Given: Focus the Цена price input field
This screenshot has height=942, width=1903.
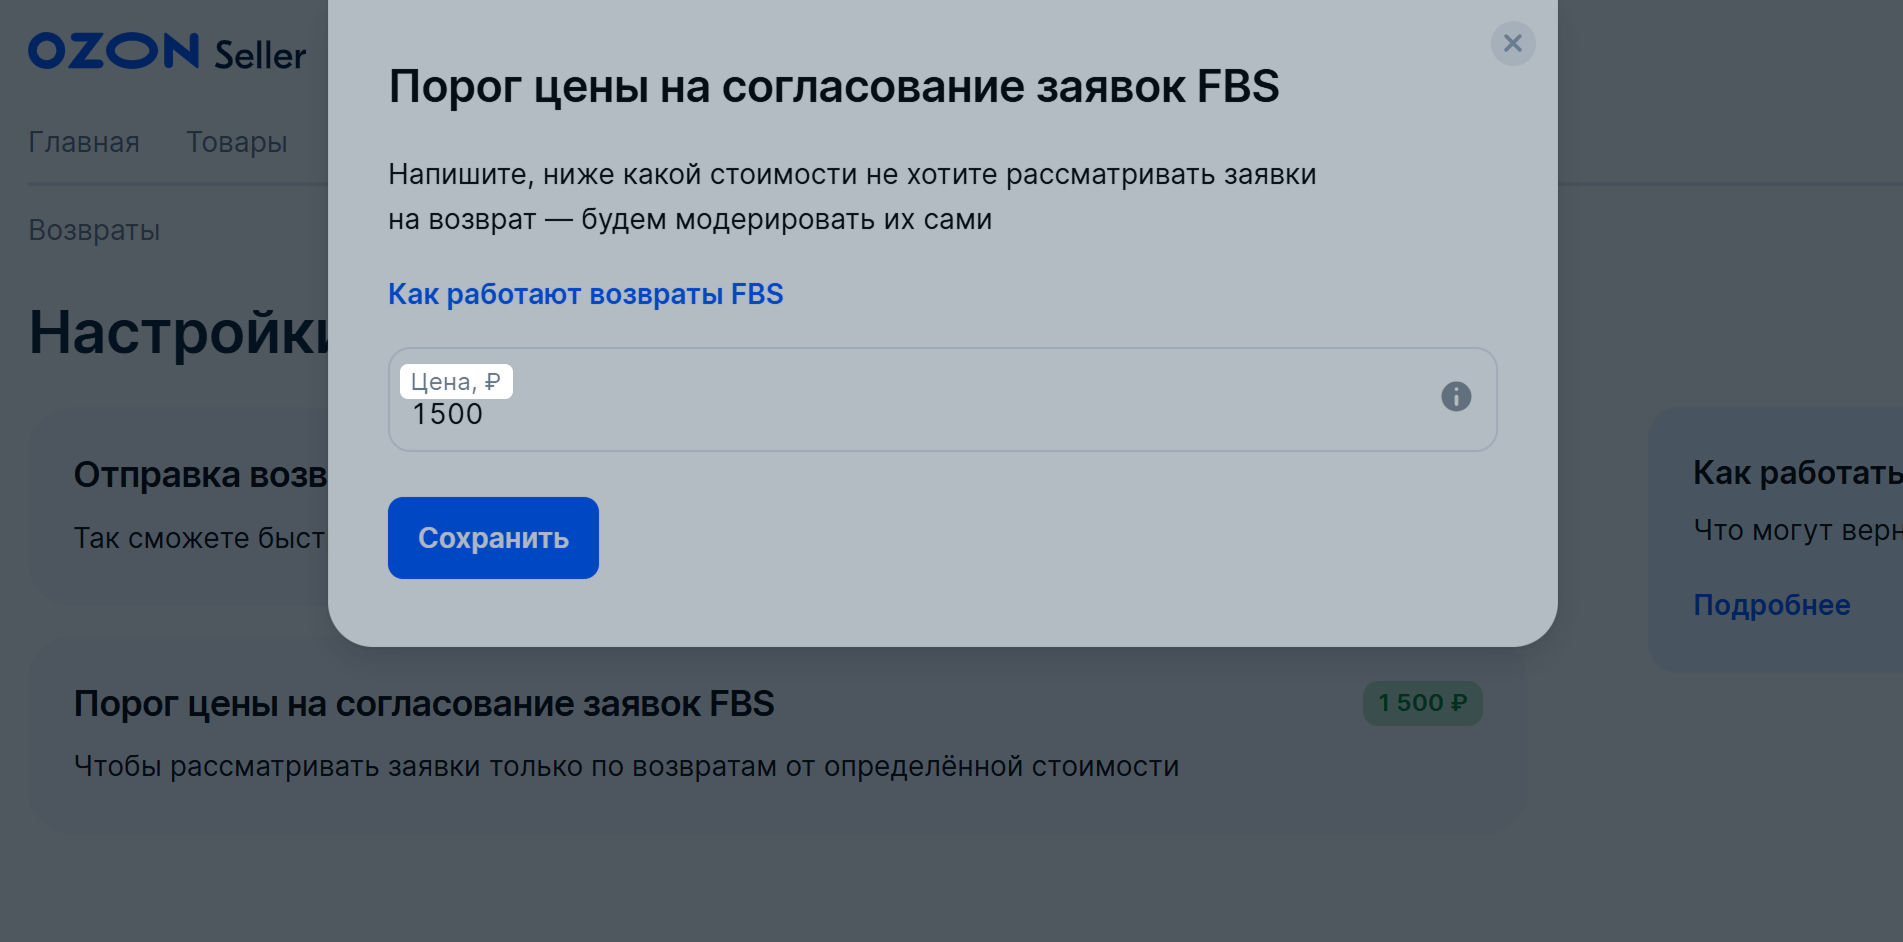Looking at the screenshot, I should tap(942, 400).
